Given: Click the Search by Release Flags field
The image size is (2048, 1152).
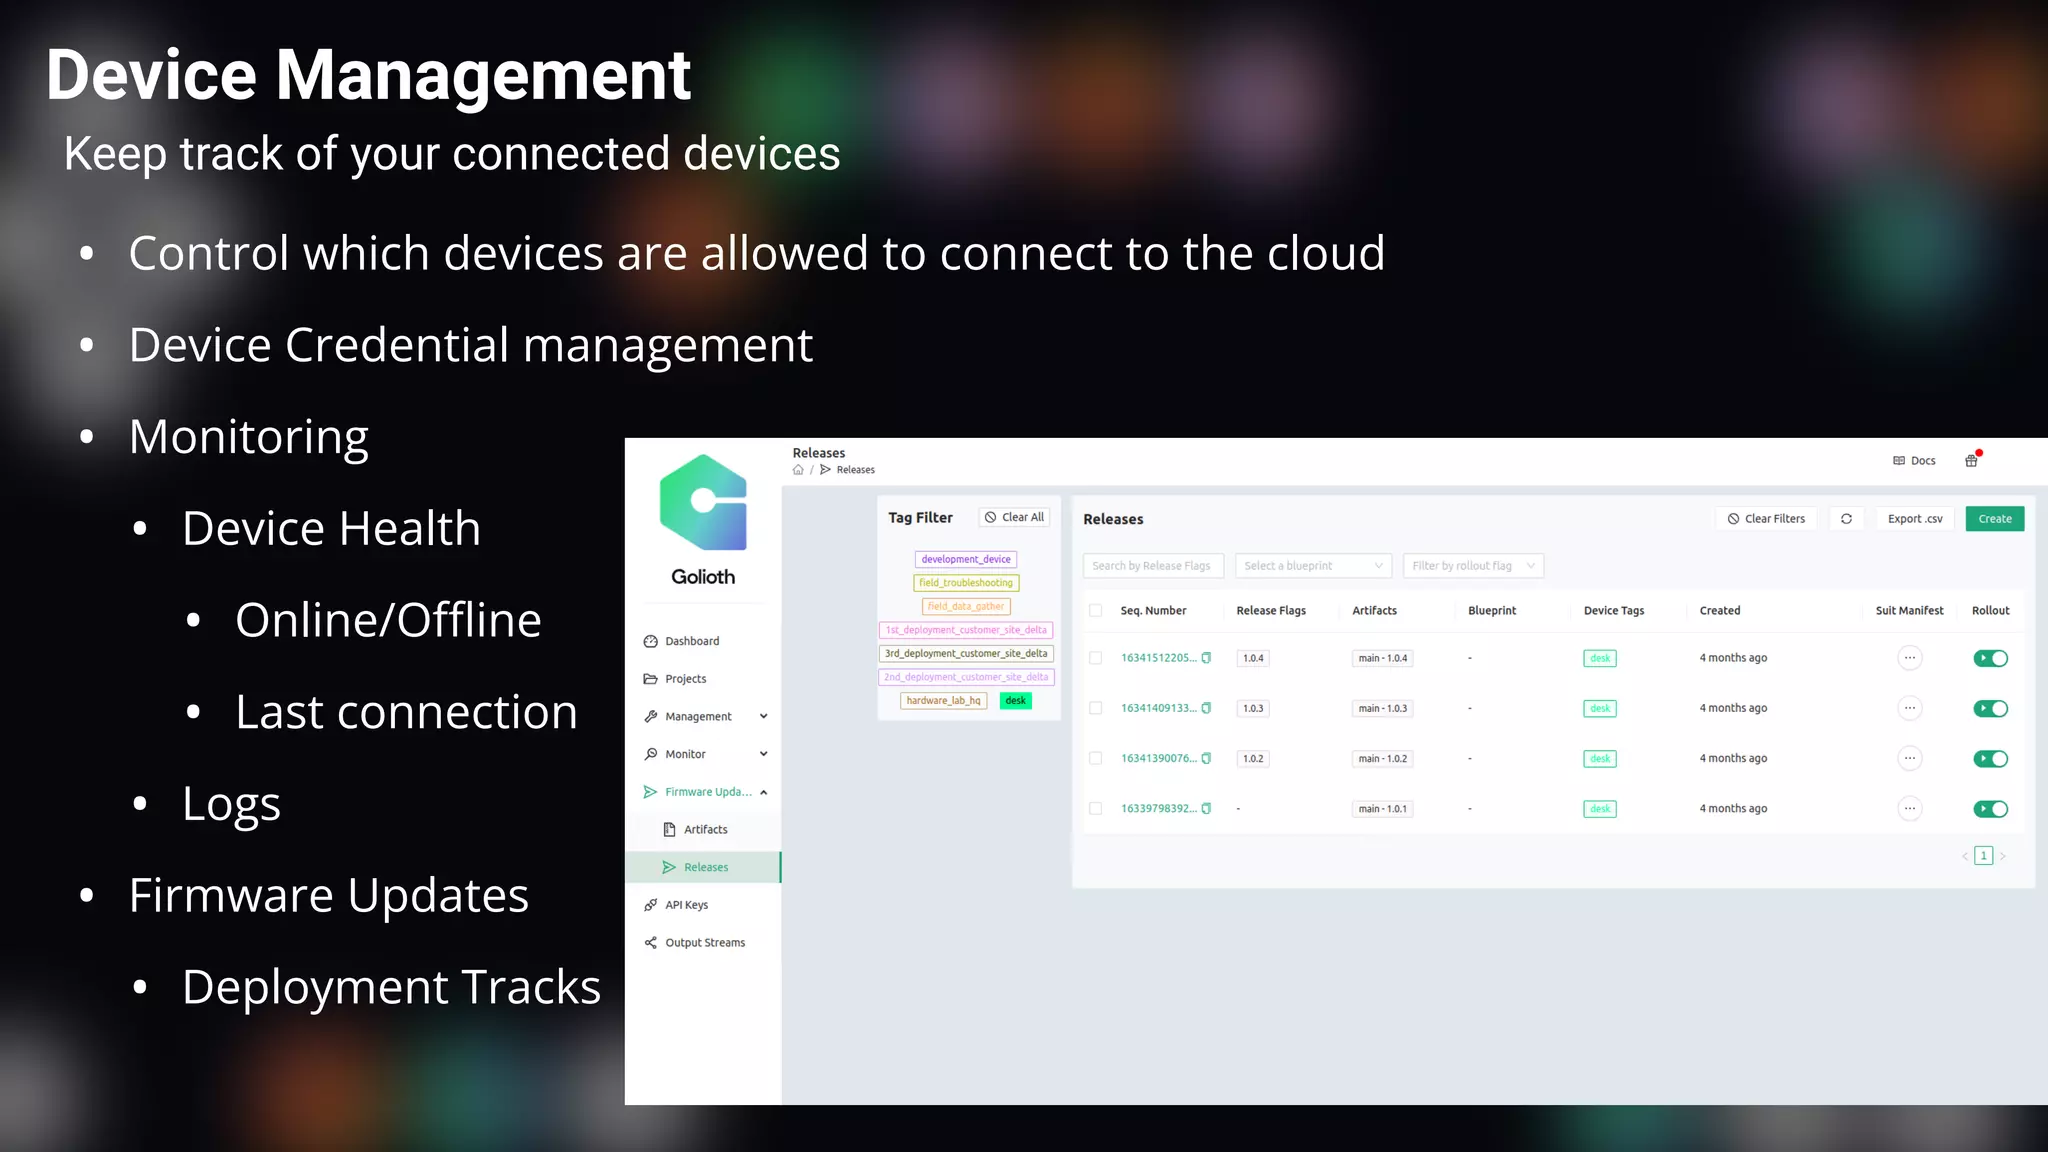Looking at the screenshot, I should [1153, 566].
